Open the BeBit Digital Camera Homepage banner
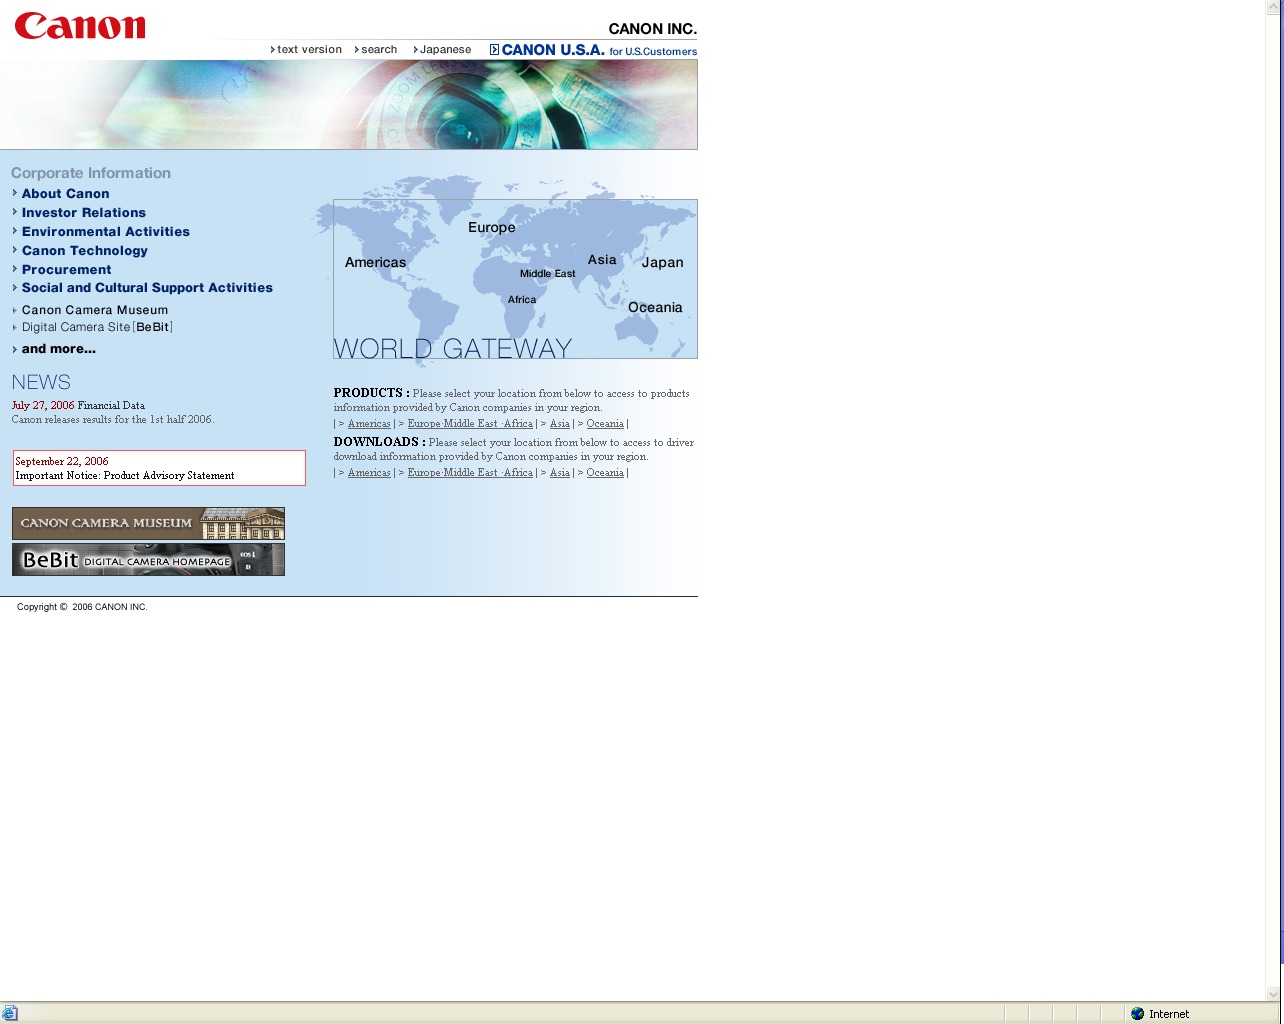This screenshot has width=1284, height=1024. click(148, 560)
